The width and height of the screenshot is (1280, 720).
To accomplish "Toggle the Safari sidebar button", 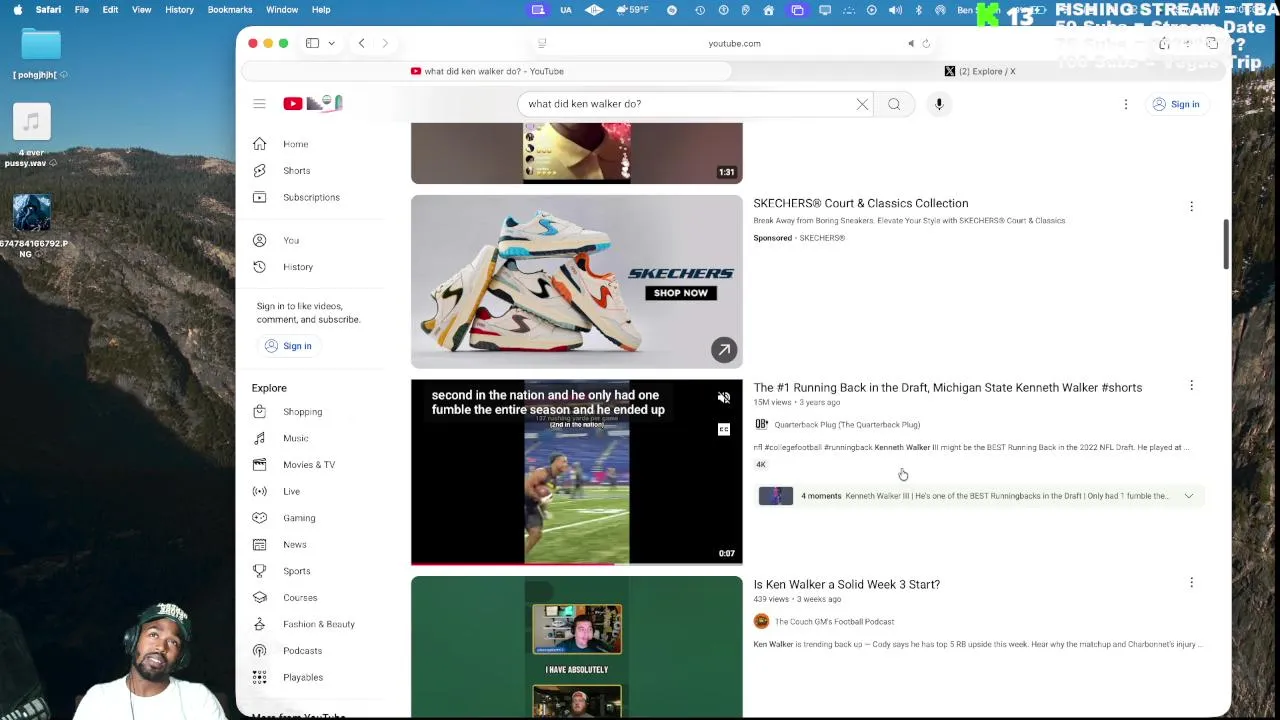I will click(312, 43).
